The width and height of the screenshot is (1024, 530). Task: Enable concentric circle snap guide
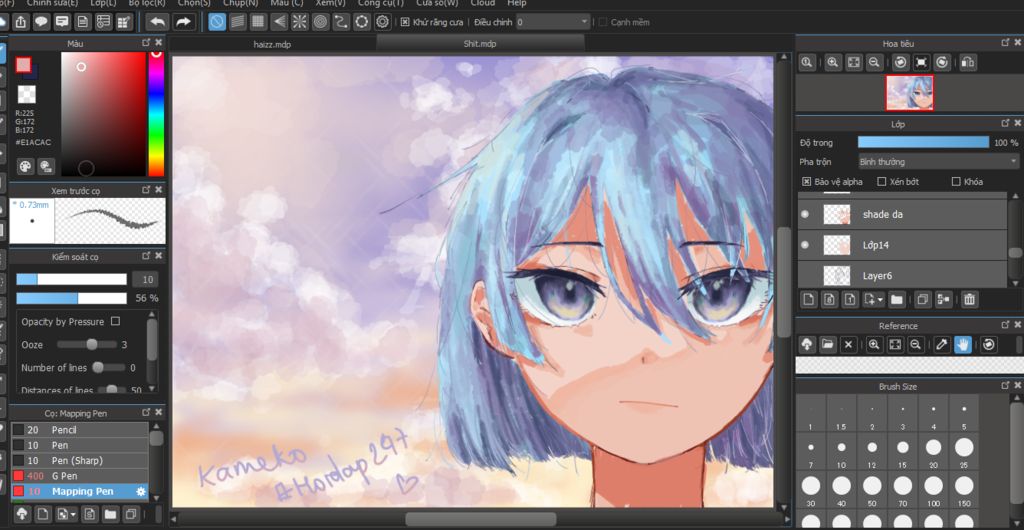[320, 22]
